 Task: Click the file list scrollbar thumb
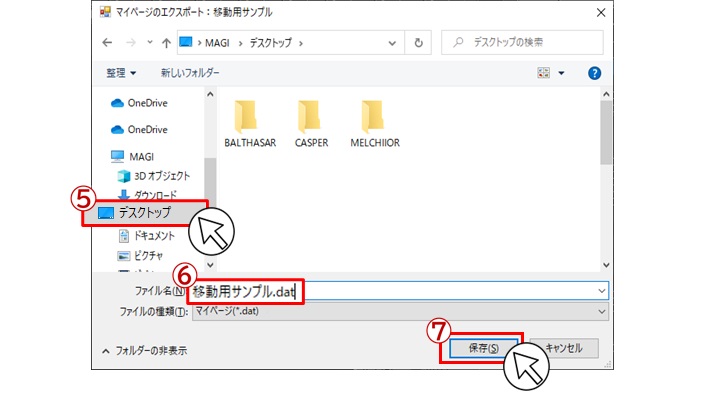[x=606, y=132]
